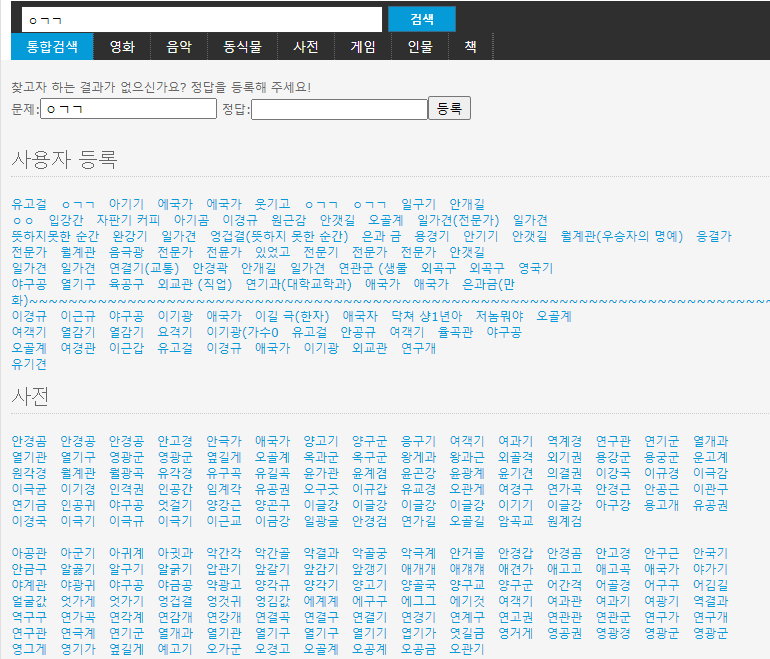
Task: Select the 통합검색 tab
Action: pos(52,47)
